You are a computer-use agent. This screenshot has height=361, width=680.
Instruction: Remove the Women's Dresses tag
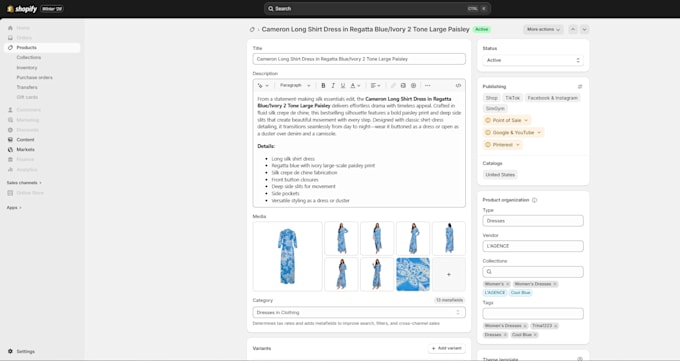(525, 325)
